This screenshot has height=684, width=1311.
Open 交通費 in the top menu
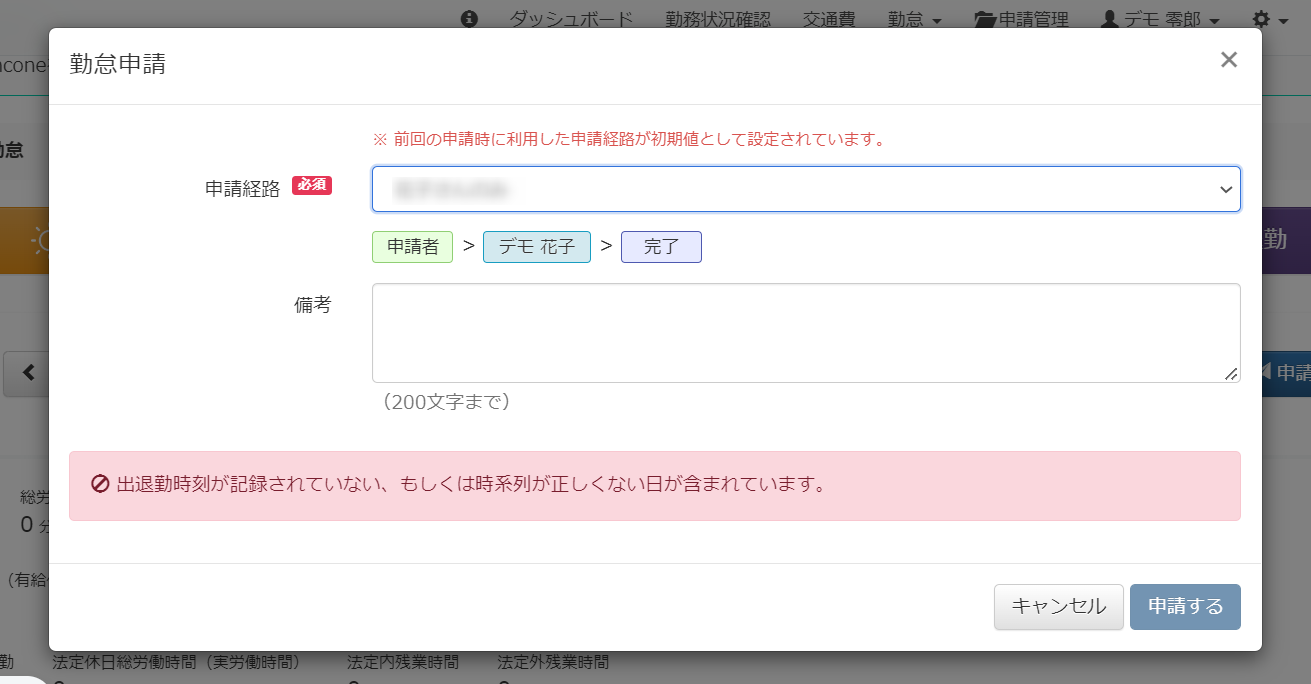[829, 19]
